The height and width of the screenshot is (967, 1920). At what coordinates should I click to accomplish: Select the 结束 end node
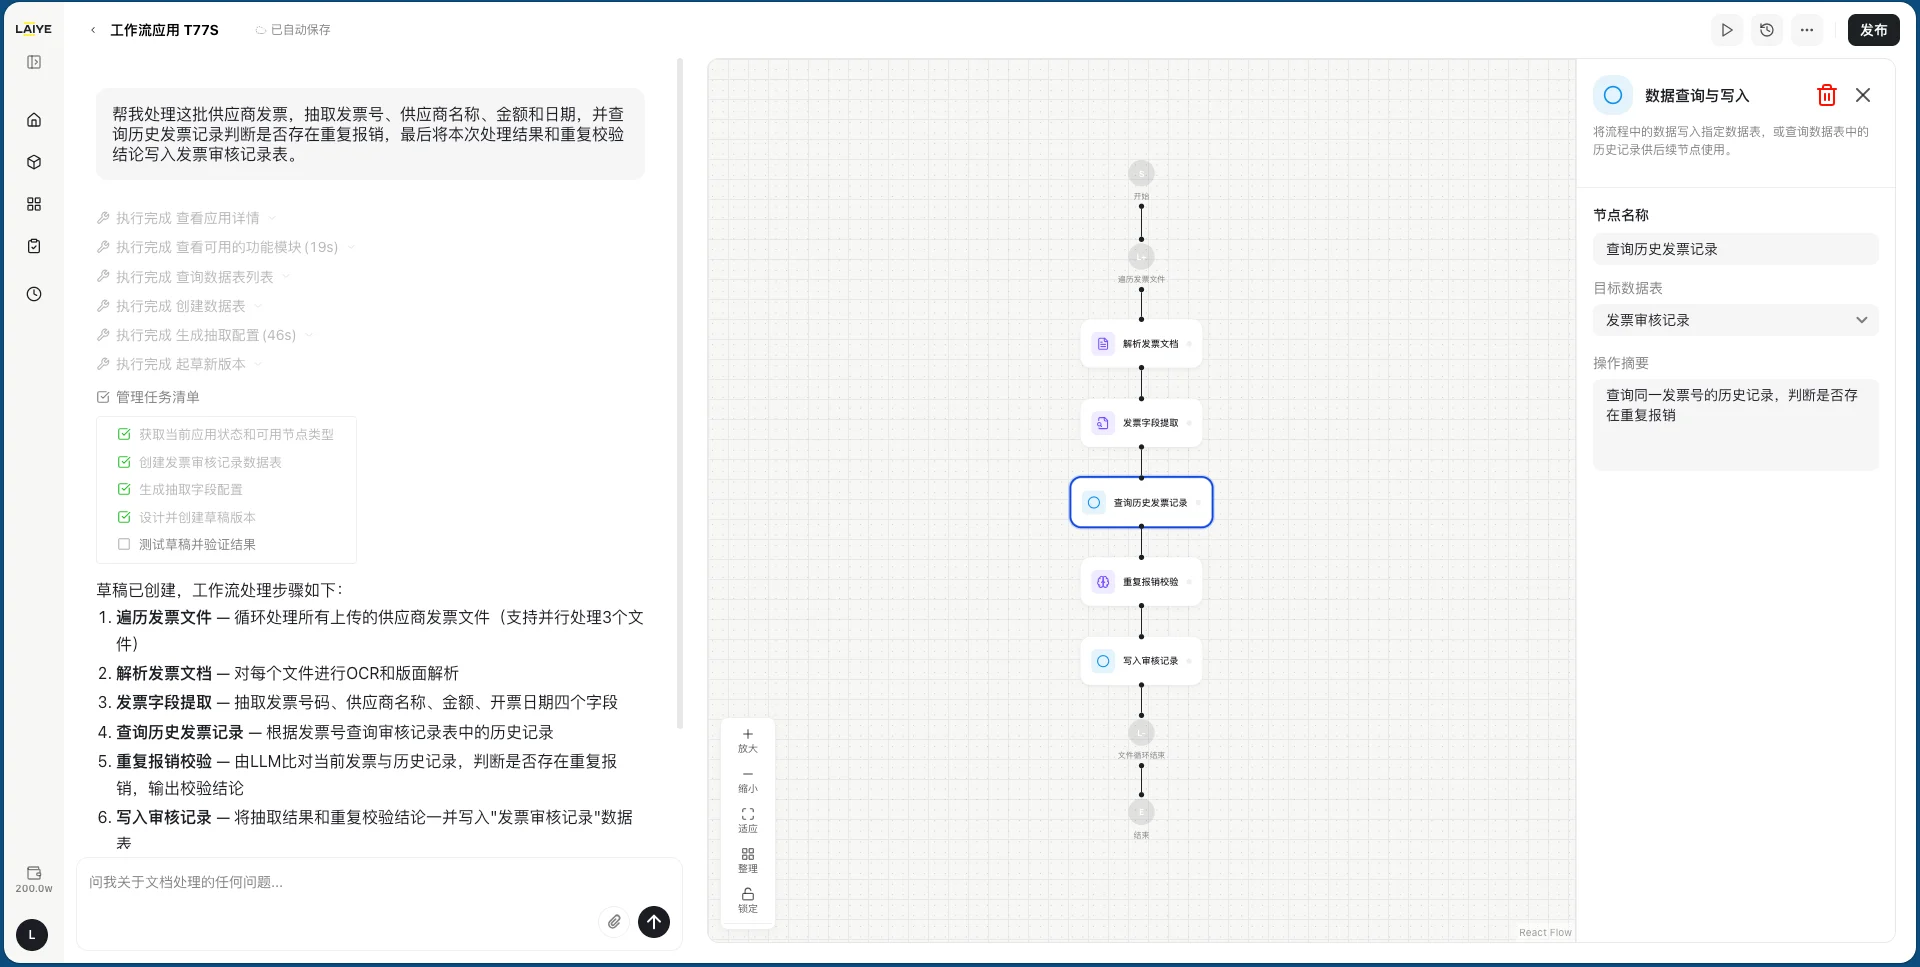[x=1141, y=812]
